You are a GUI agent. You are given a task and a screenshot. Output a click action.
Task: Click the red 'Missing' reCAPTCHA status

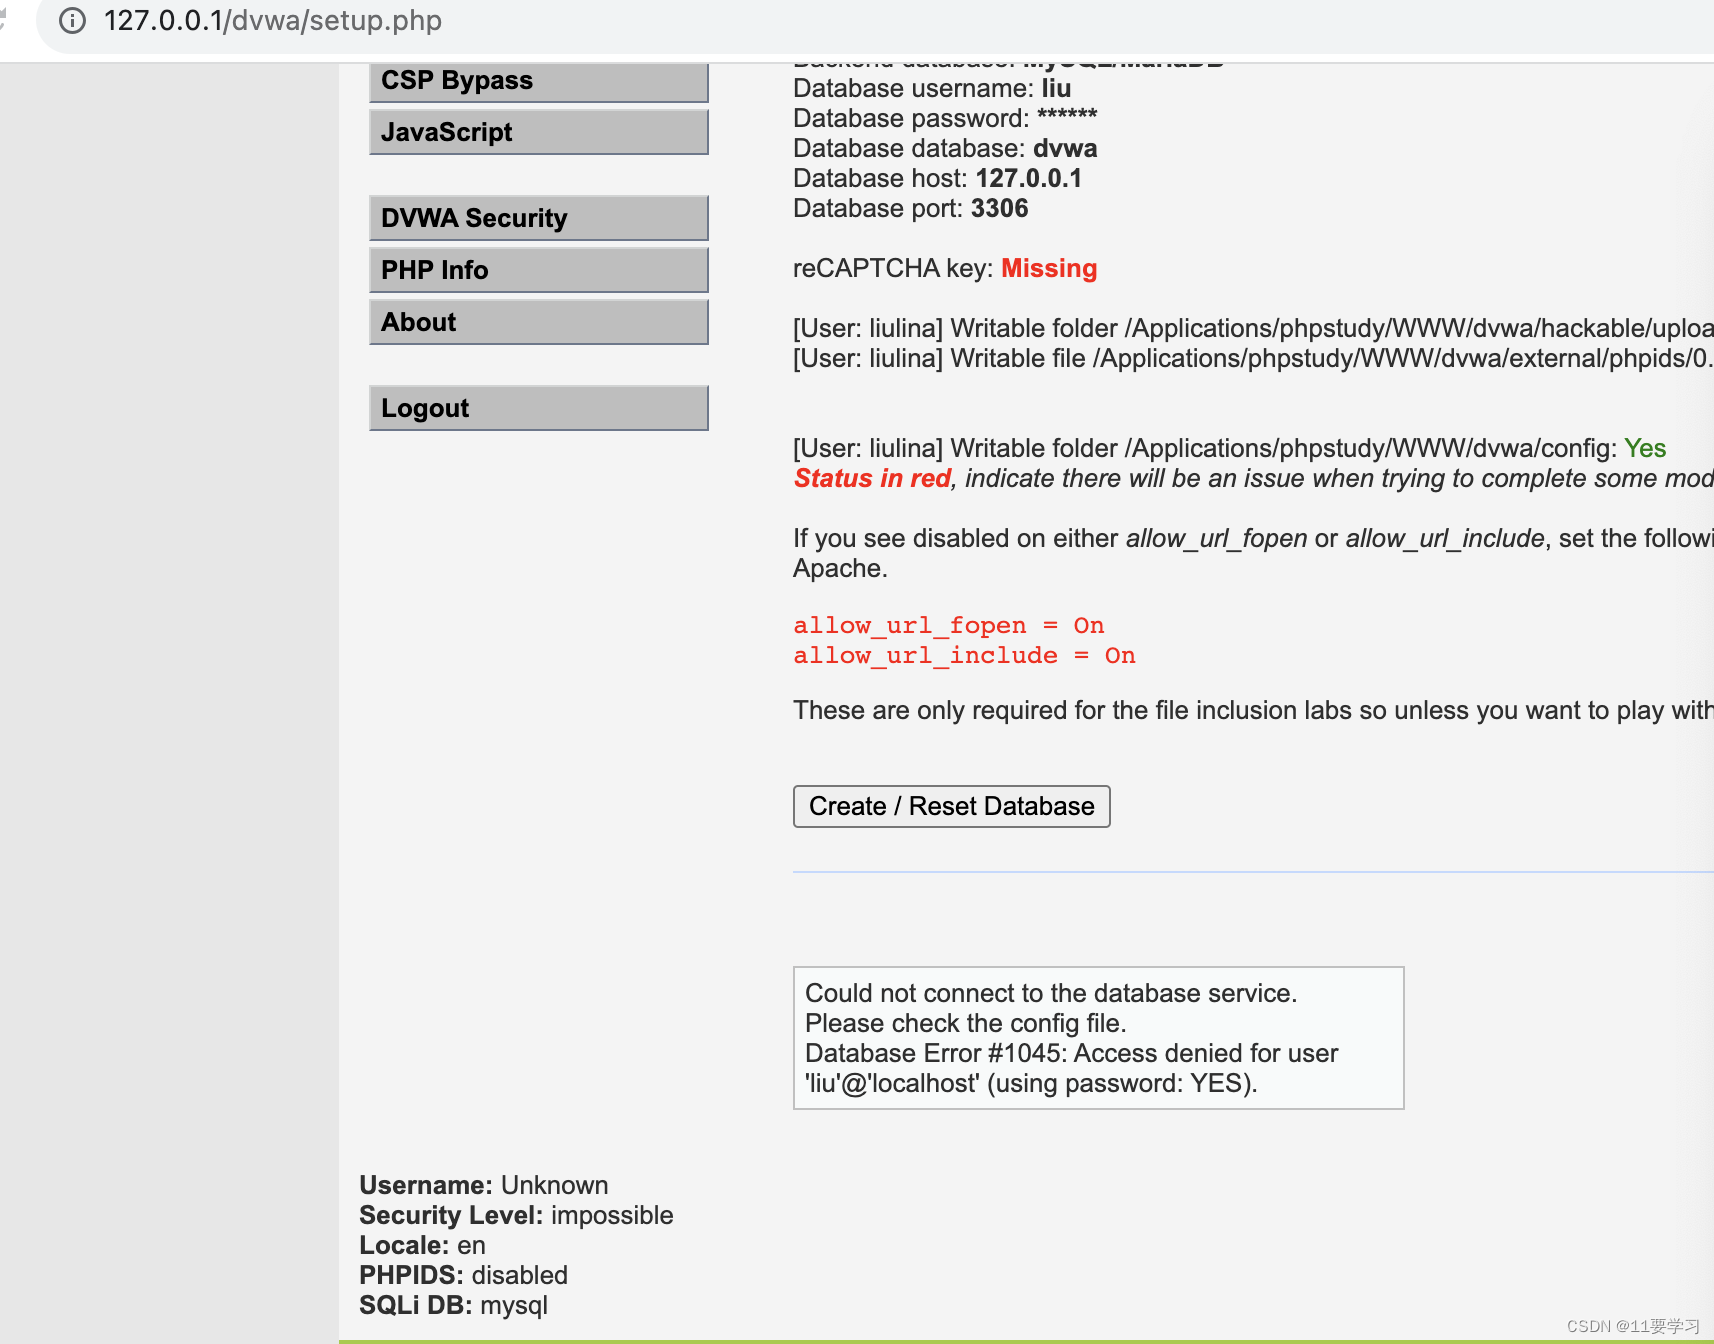click(x=1049, y=268)
